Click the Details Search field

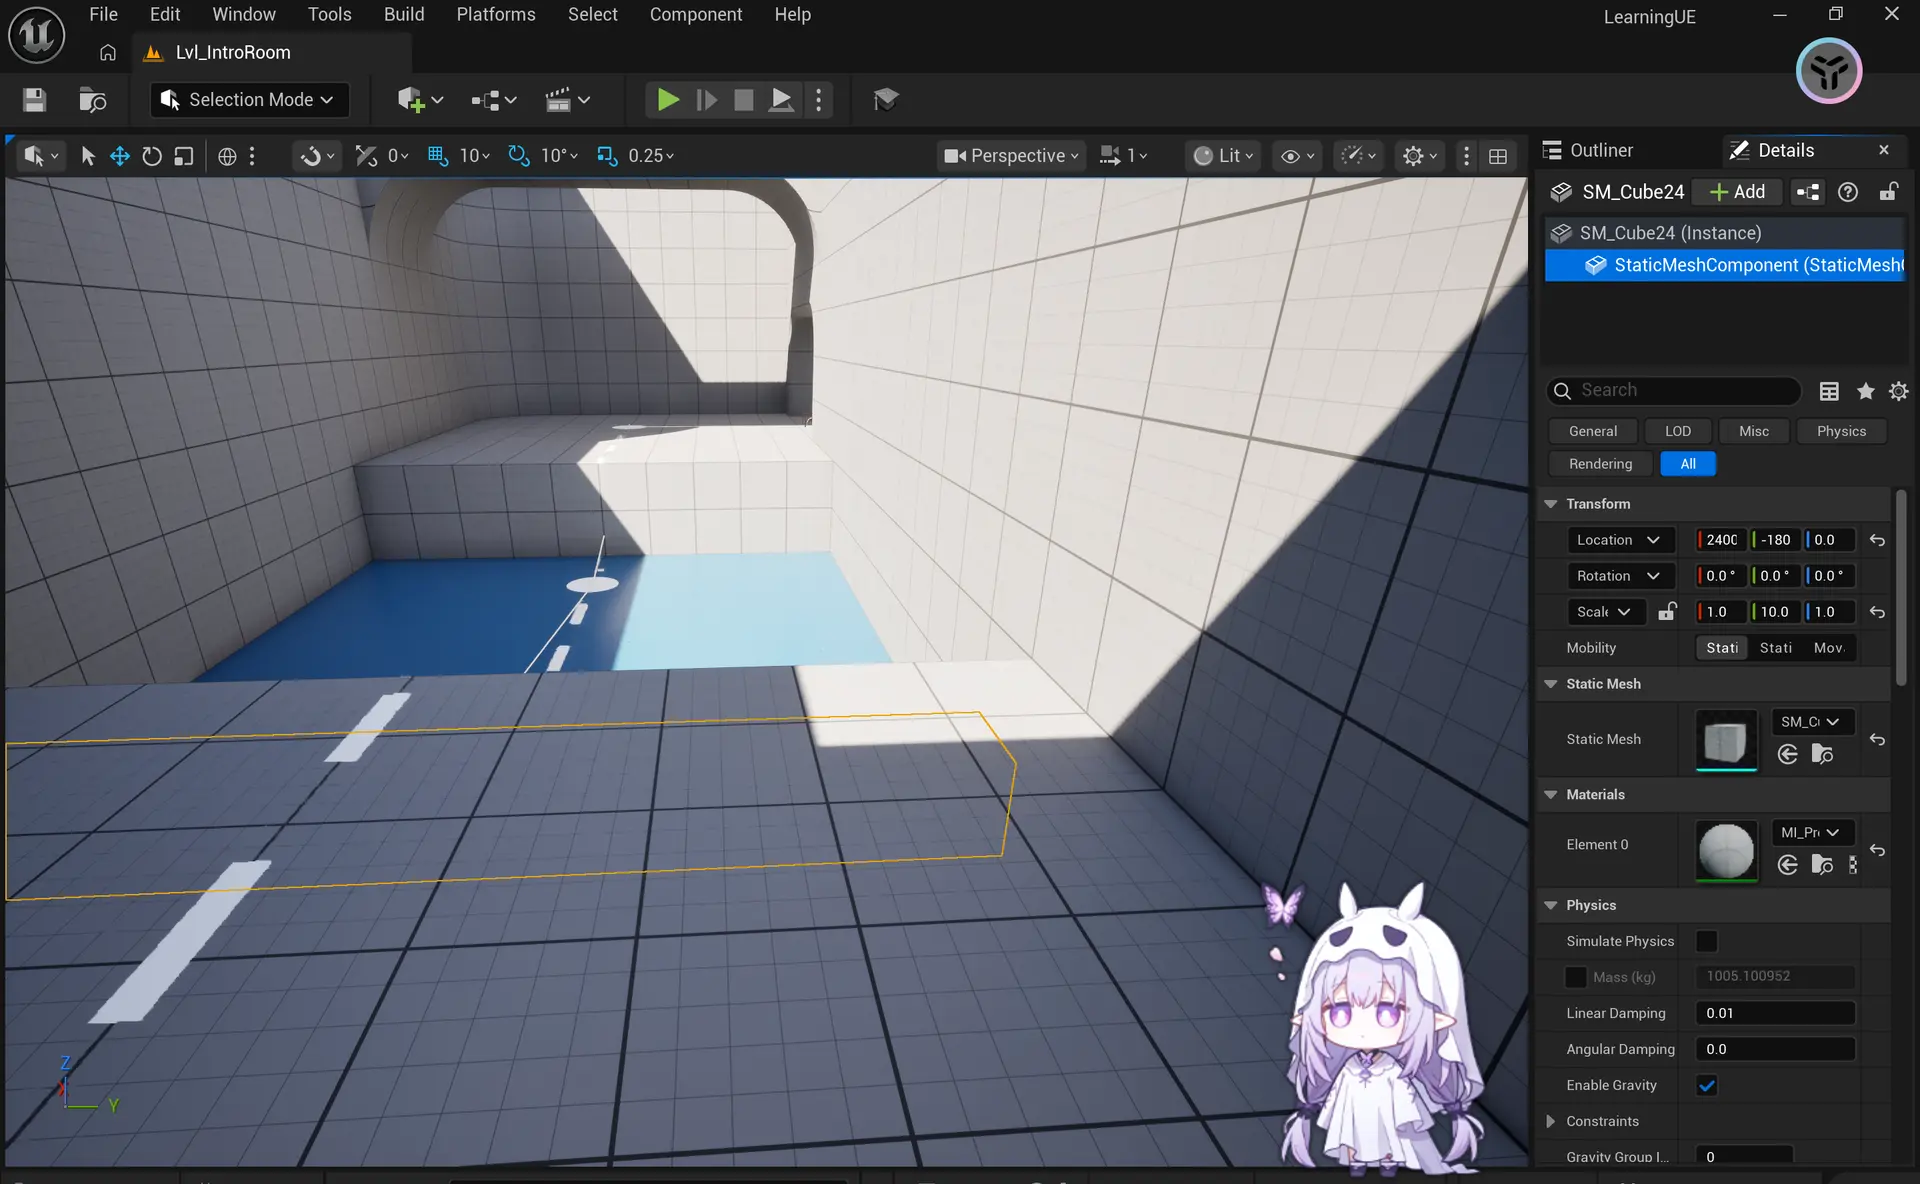pyautogui.click(x=1675, y=391)
